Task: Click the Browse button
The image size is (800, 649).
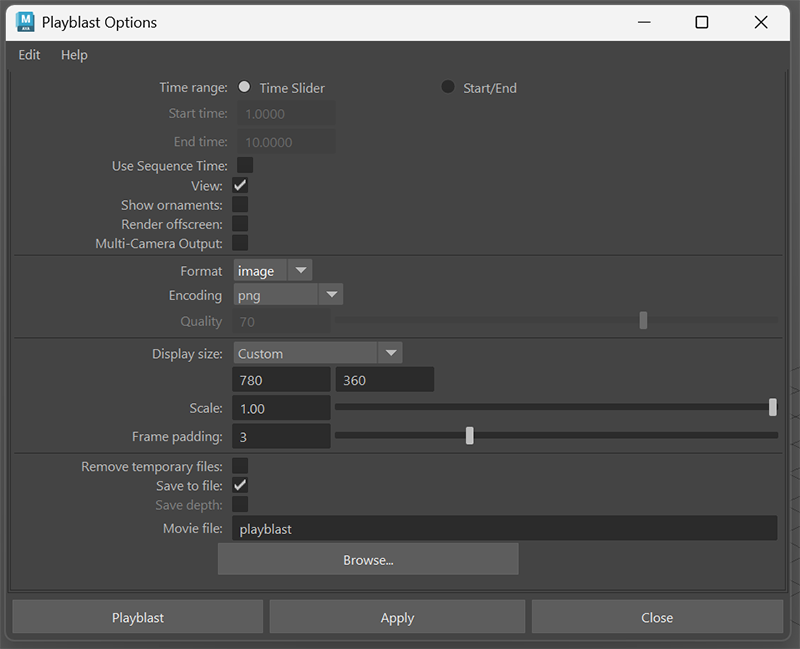Action: click(367, 559)
